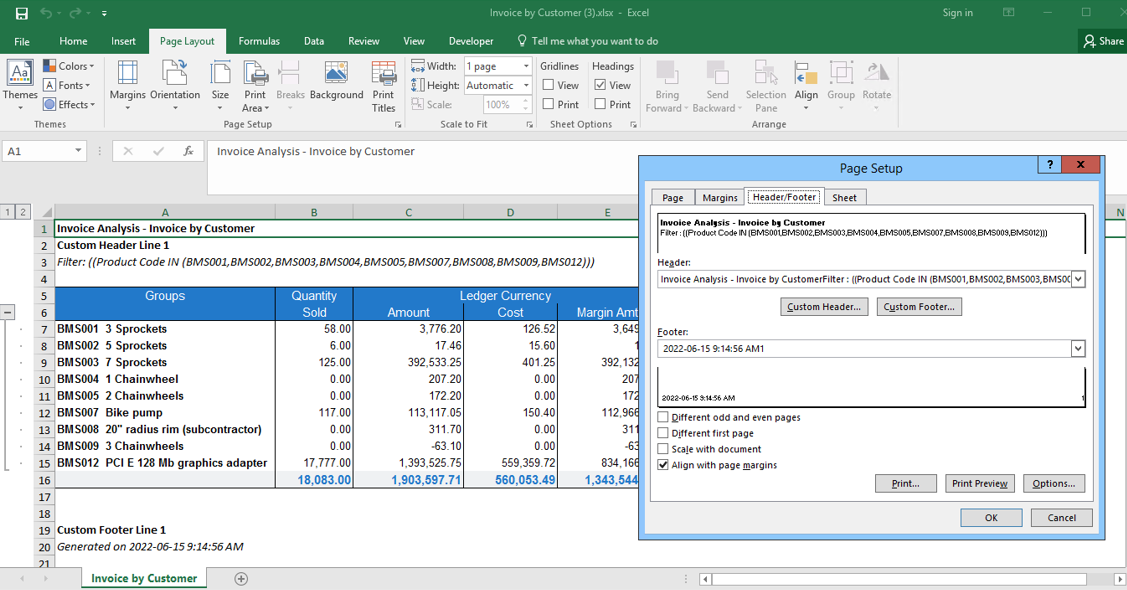1127x590 pixels.
Task: Open the Print Titles settings
Action: (x=383, y=82)
